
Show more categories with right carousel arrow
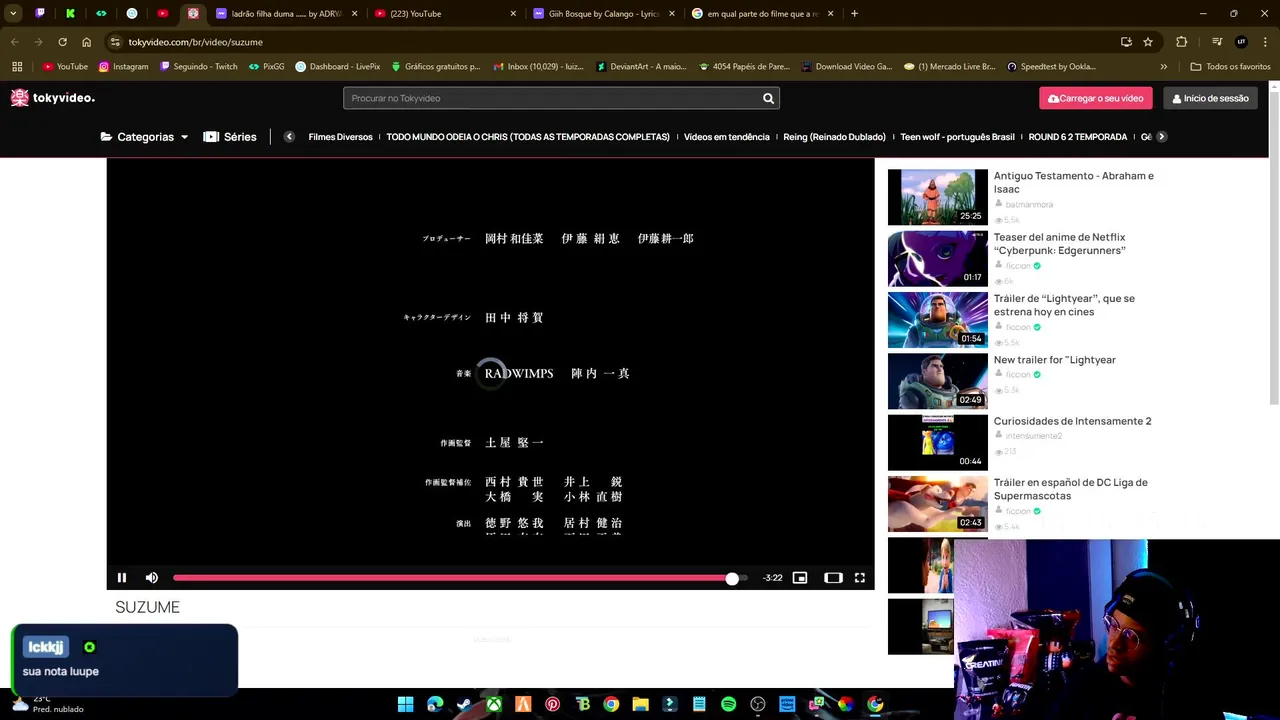tap(1161, 137)
